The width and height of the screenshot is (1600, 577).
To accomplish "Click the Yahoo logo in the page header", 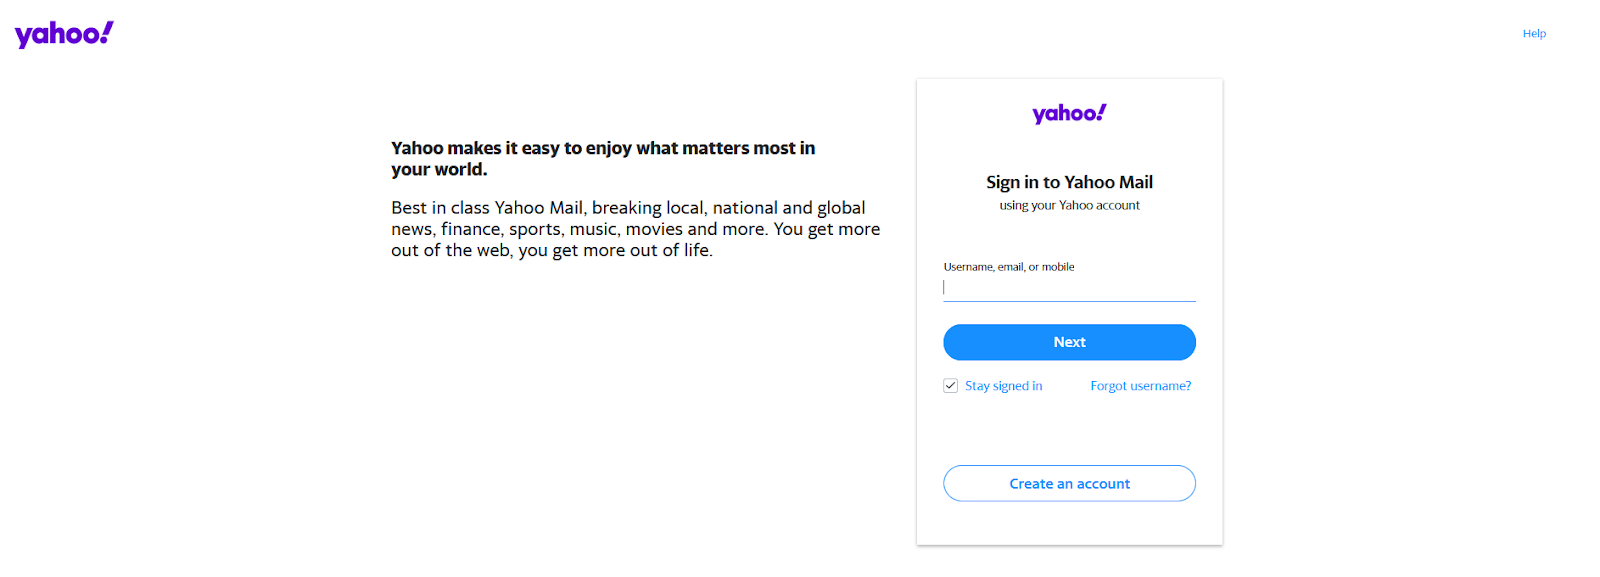I will coord(64,34).
